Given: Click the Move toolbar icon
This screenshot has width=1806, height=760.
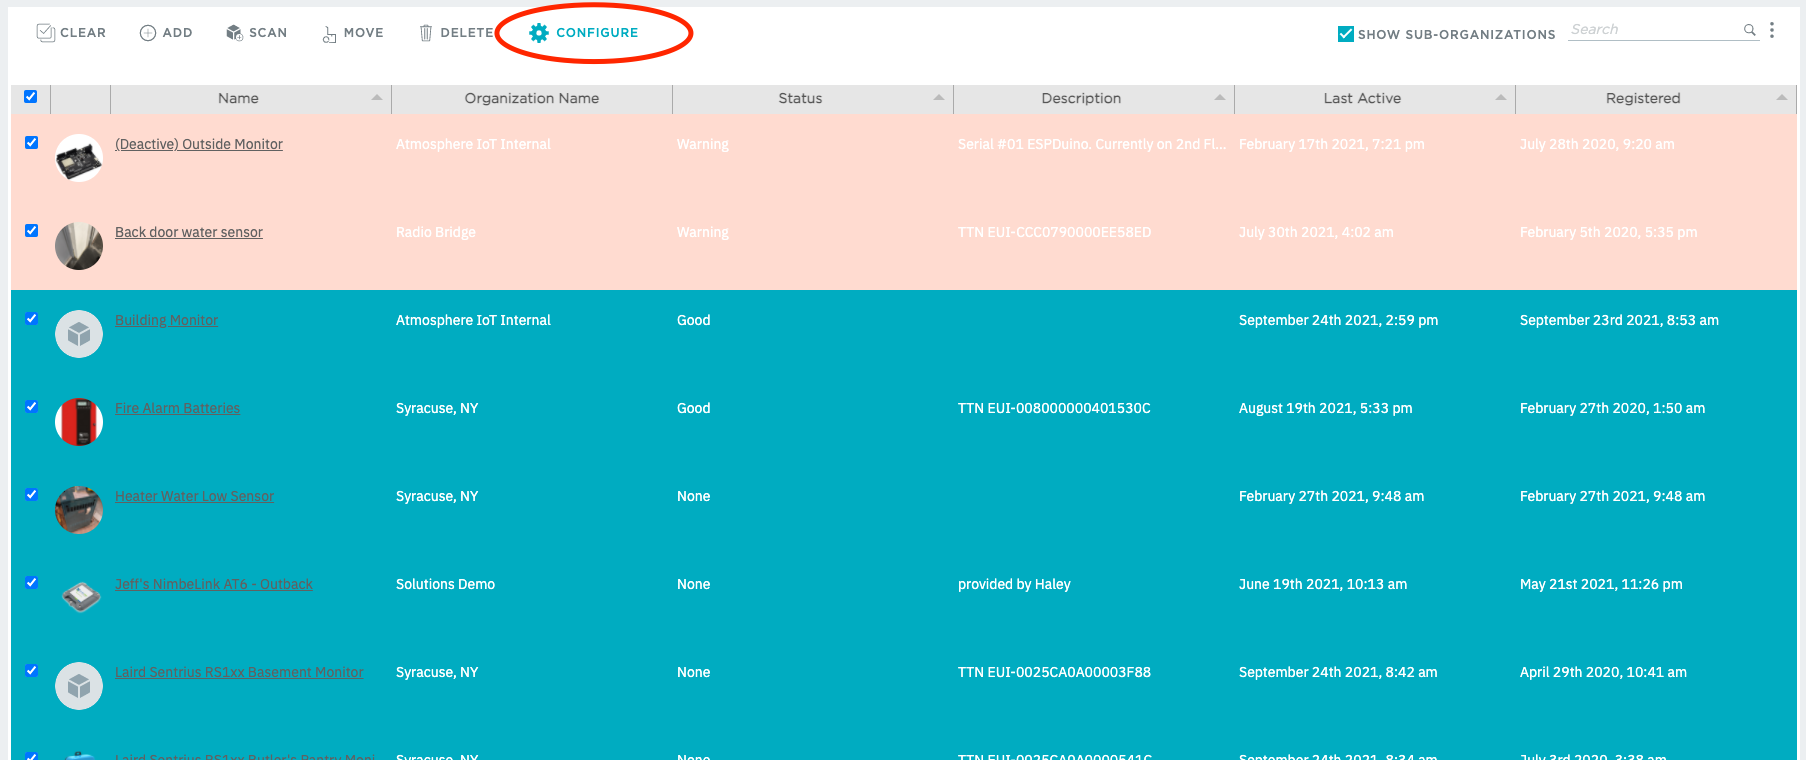Looking at the screenshot, I should tap(329, 34).
